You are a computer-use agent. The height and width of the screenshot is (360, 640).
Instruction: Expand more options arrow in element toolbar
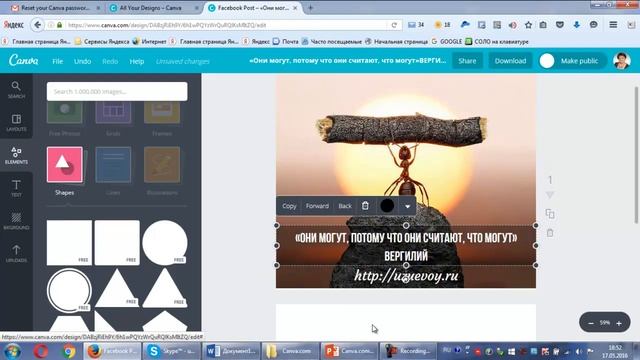click(407, 206)
